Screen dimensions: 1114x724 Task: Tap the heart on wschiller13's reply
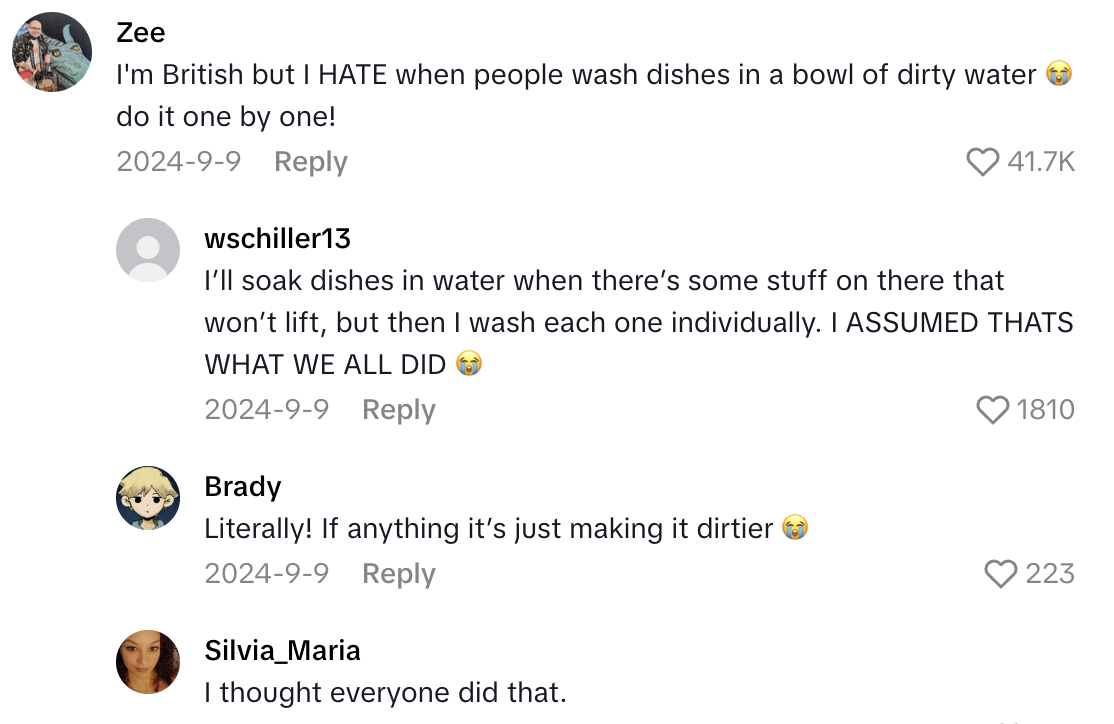pyautogui.click(x=993, y=409)
